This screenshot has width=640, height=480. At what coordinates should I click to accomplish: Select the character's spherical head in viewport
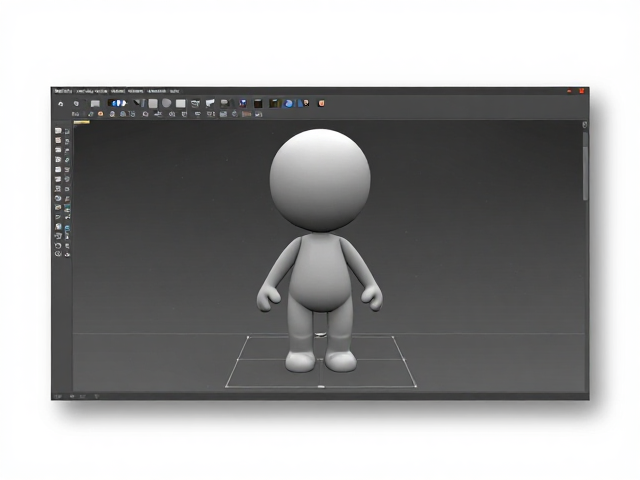click(320, 180)
